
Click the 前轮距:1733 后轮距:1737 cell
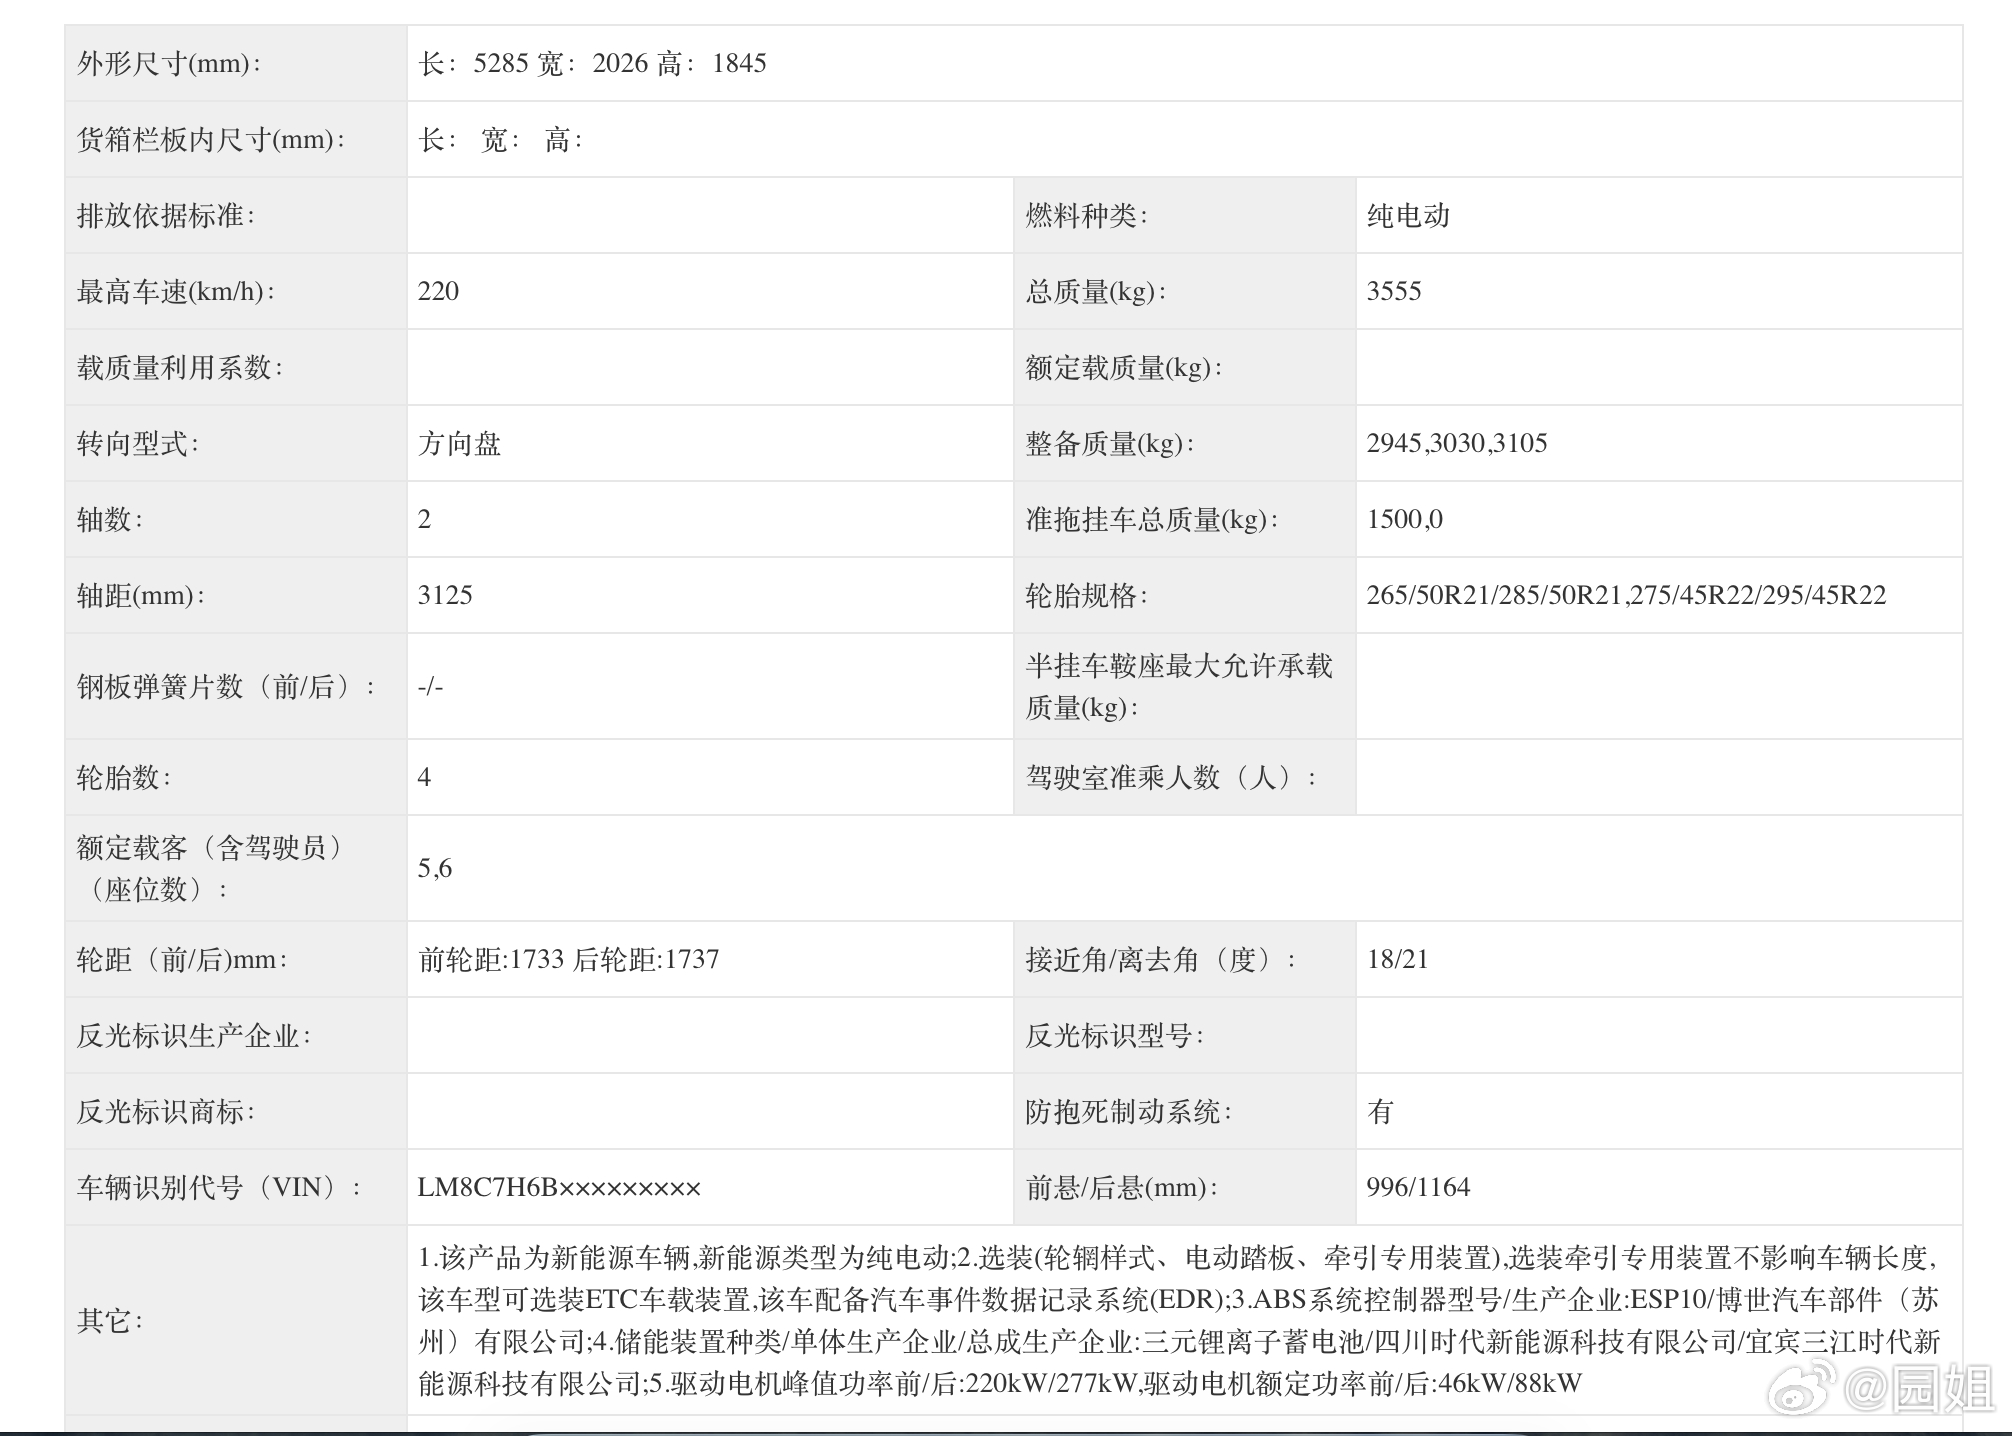(x=568, y=960)
